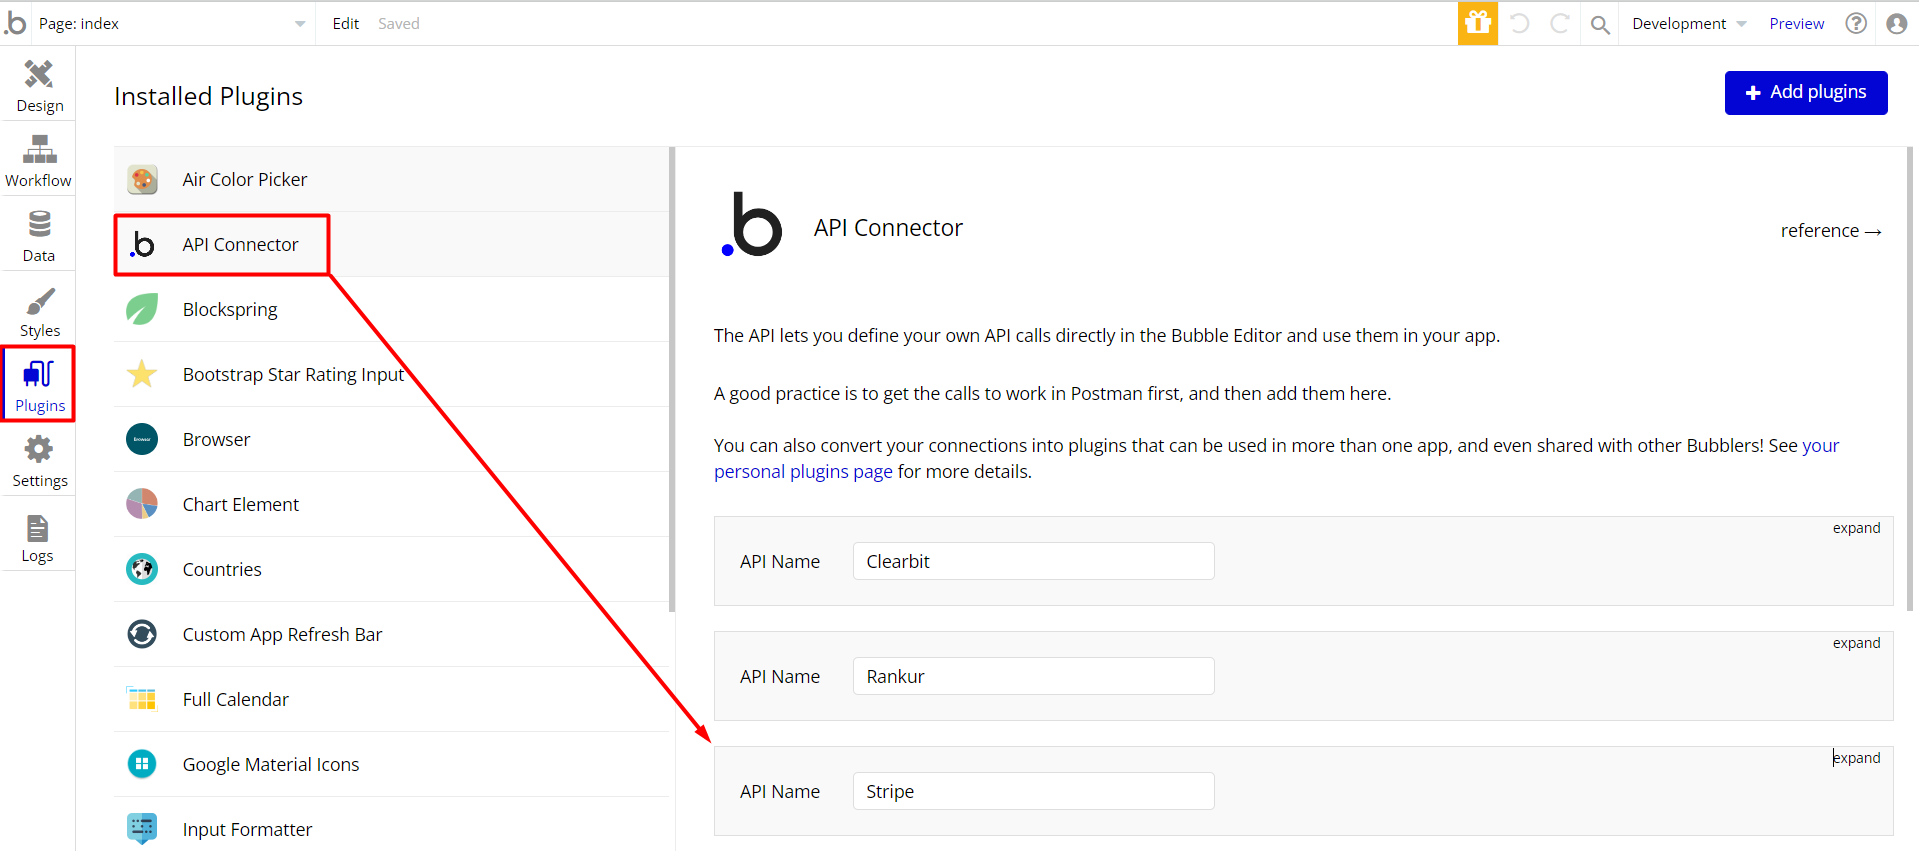Open the Development version dropdown
1919x851 pixels.
[1689, 23]
